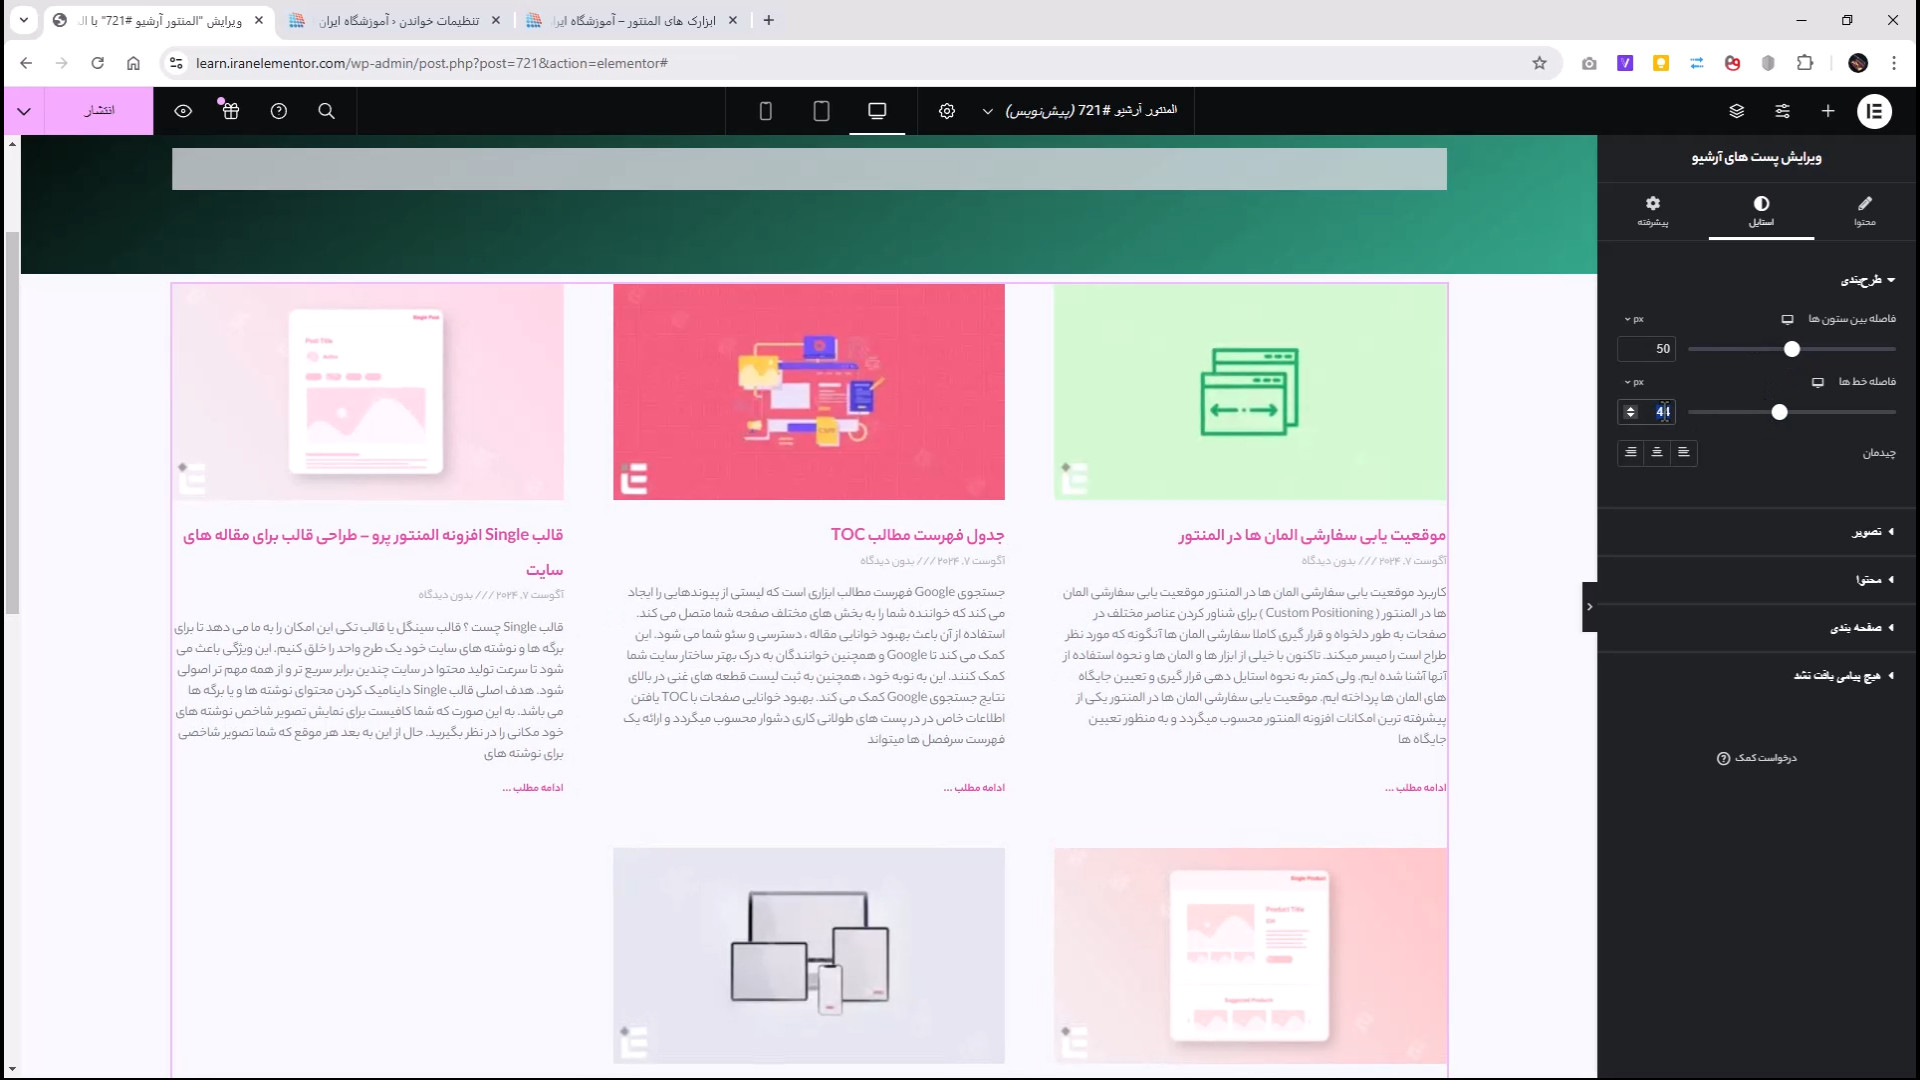Switch to the Content tab
Viewport: 1920px width, 1080px height.
coord(1865,211)
